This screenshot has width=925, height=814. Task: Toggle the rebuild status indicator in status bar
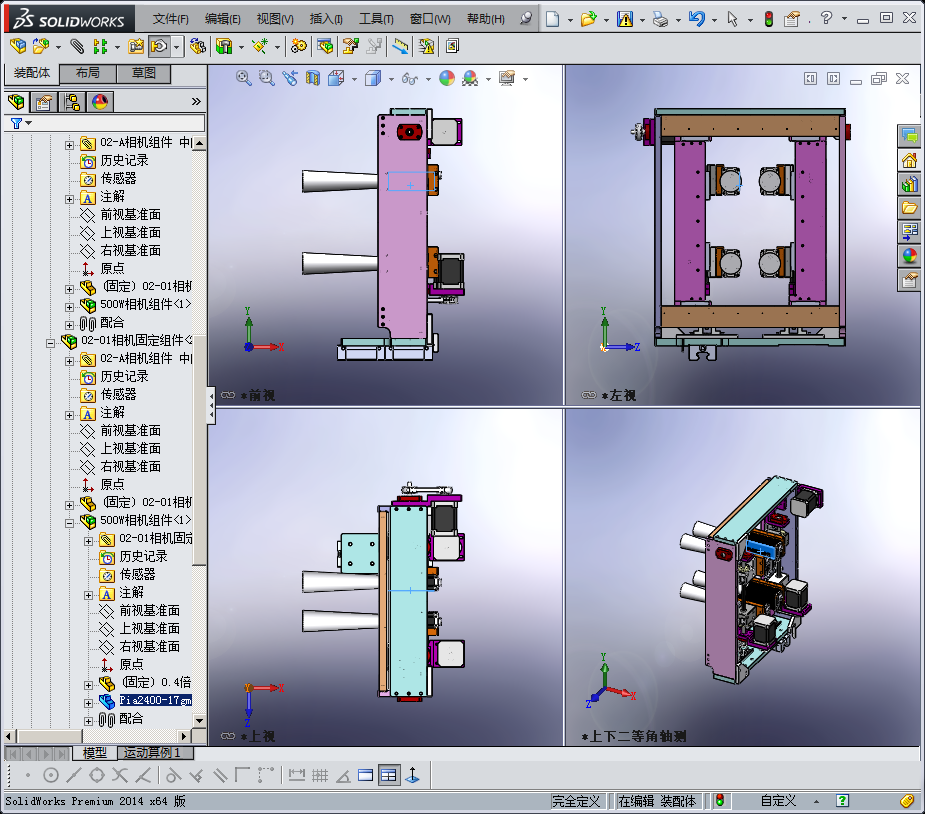pos(720,800)
